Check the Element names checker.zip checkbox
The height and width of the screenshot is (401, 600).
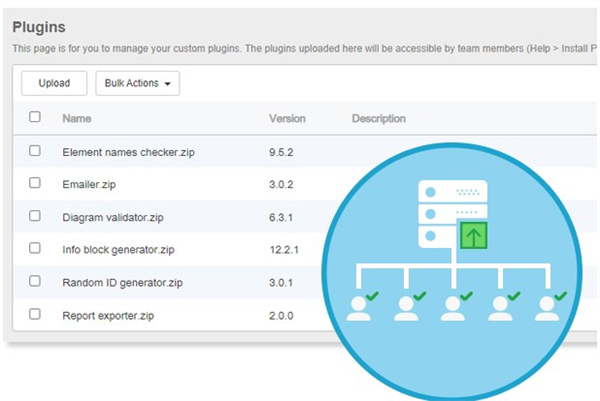point(35,151)
